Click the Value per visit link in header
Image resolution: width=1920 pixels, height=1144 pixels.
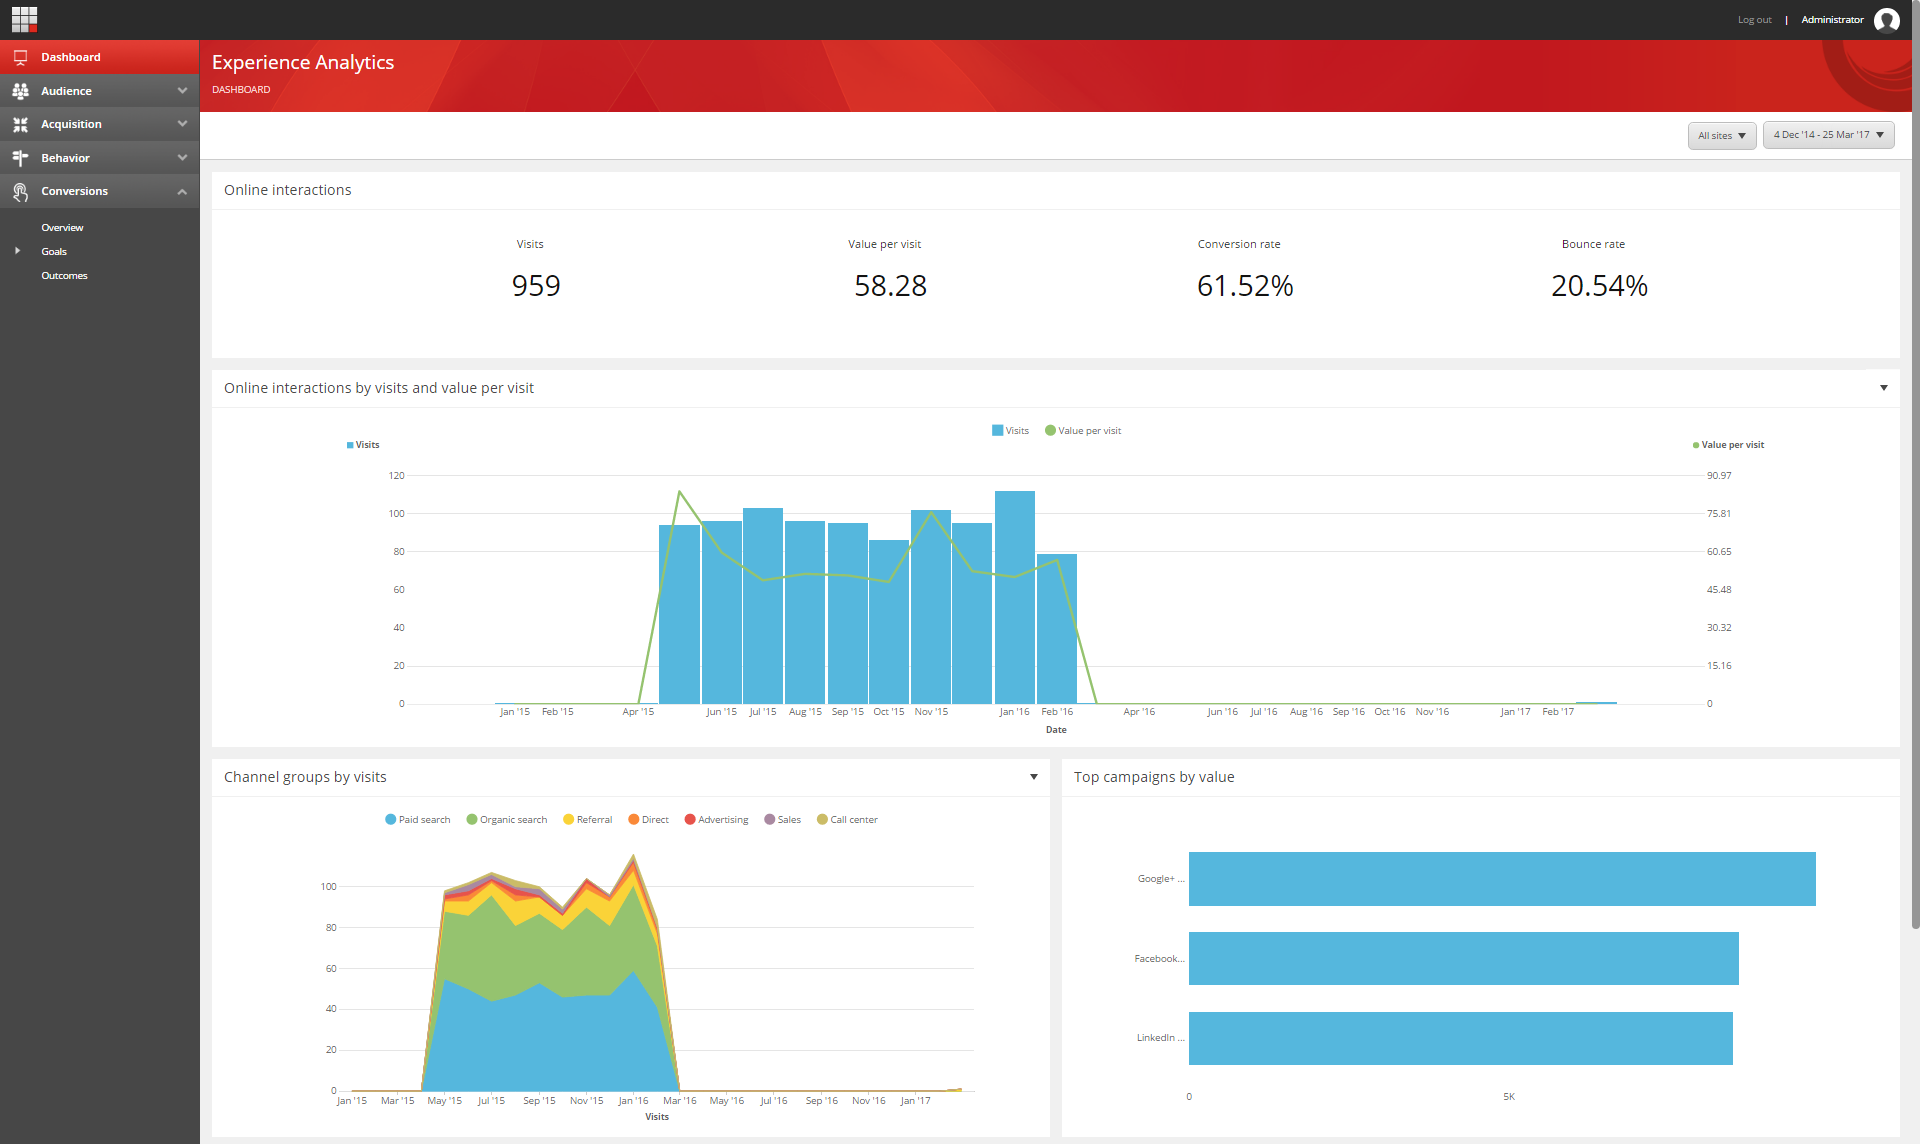pyautogui.click(x=884, y=244)
